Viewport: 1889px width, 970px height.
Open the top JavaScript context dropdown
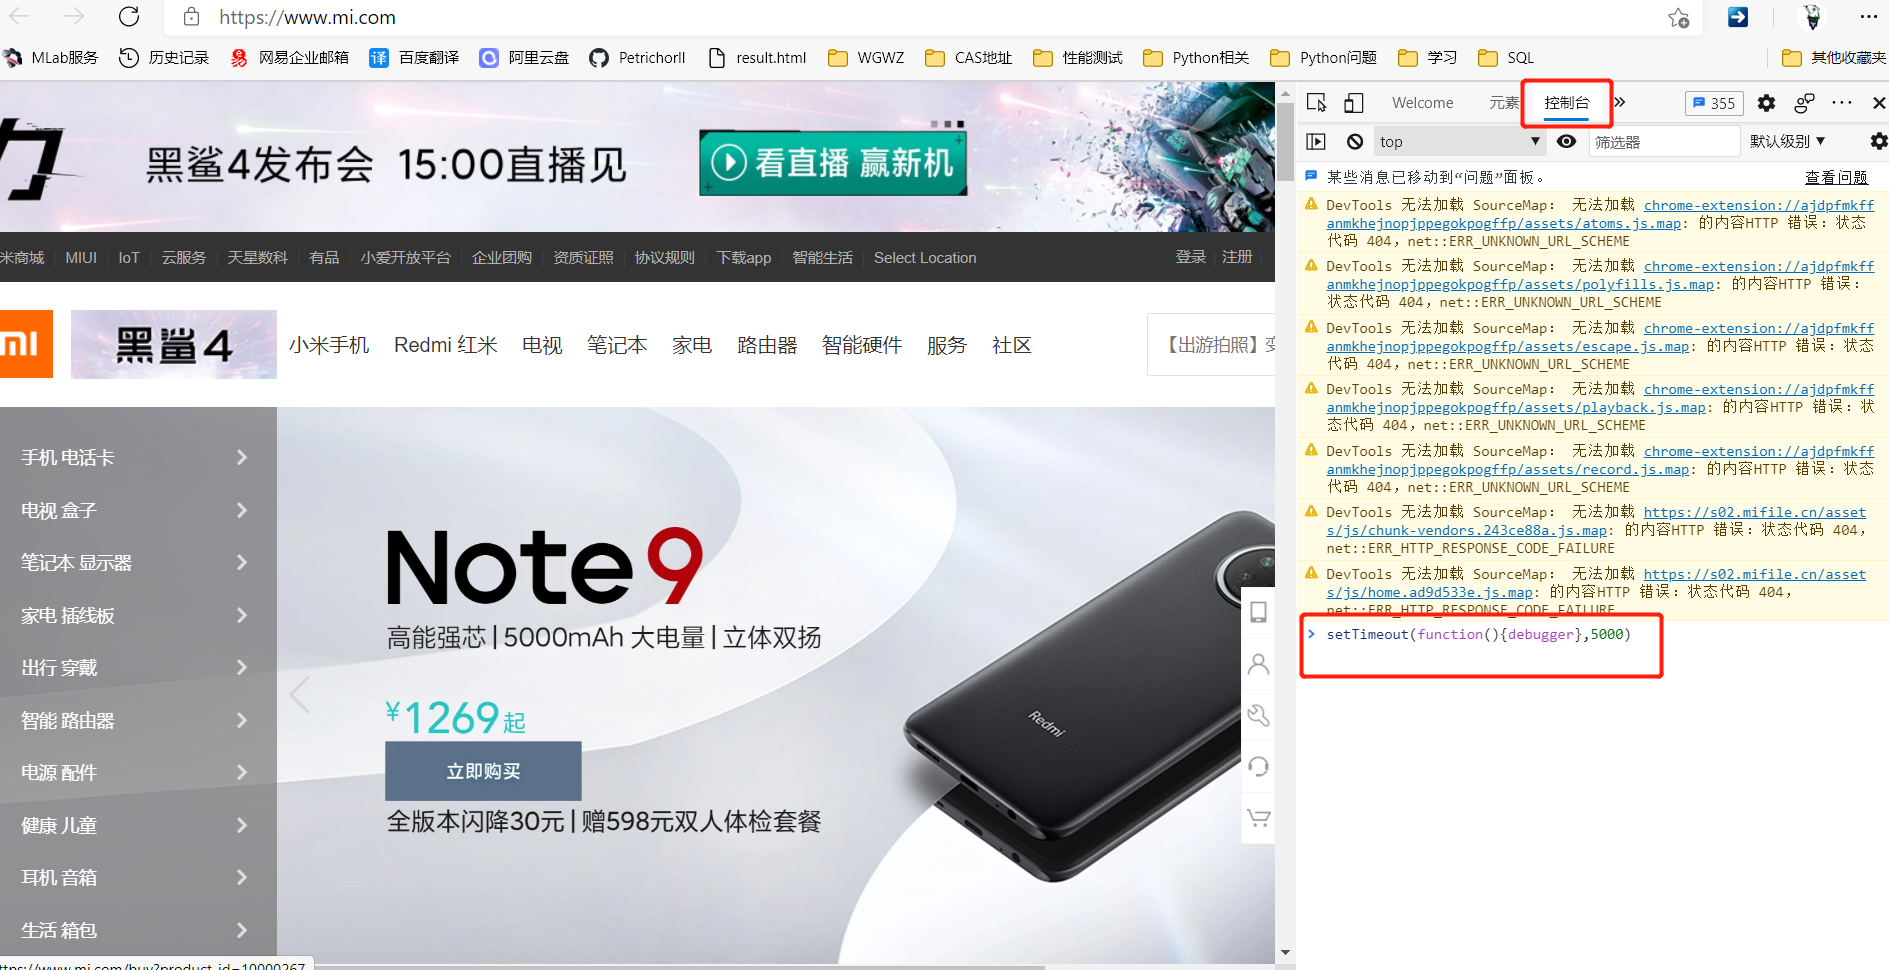[x=1459, y=142]
